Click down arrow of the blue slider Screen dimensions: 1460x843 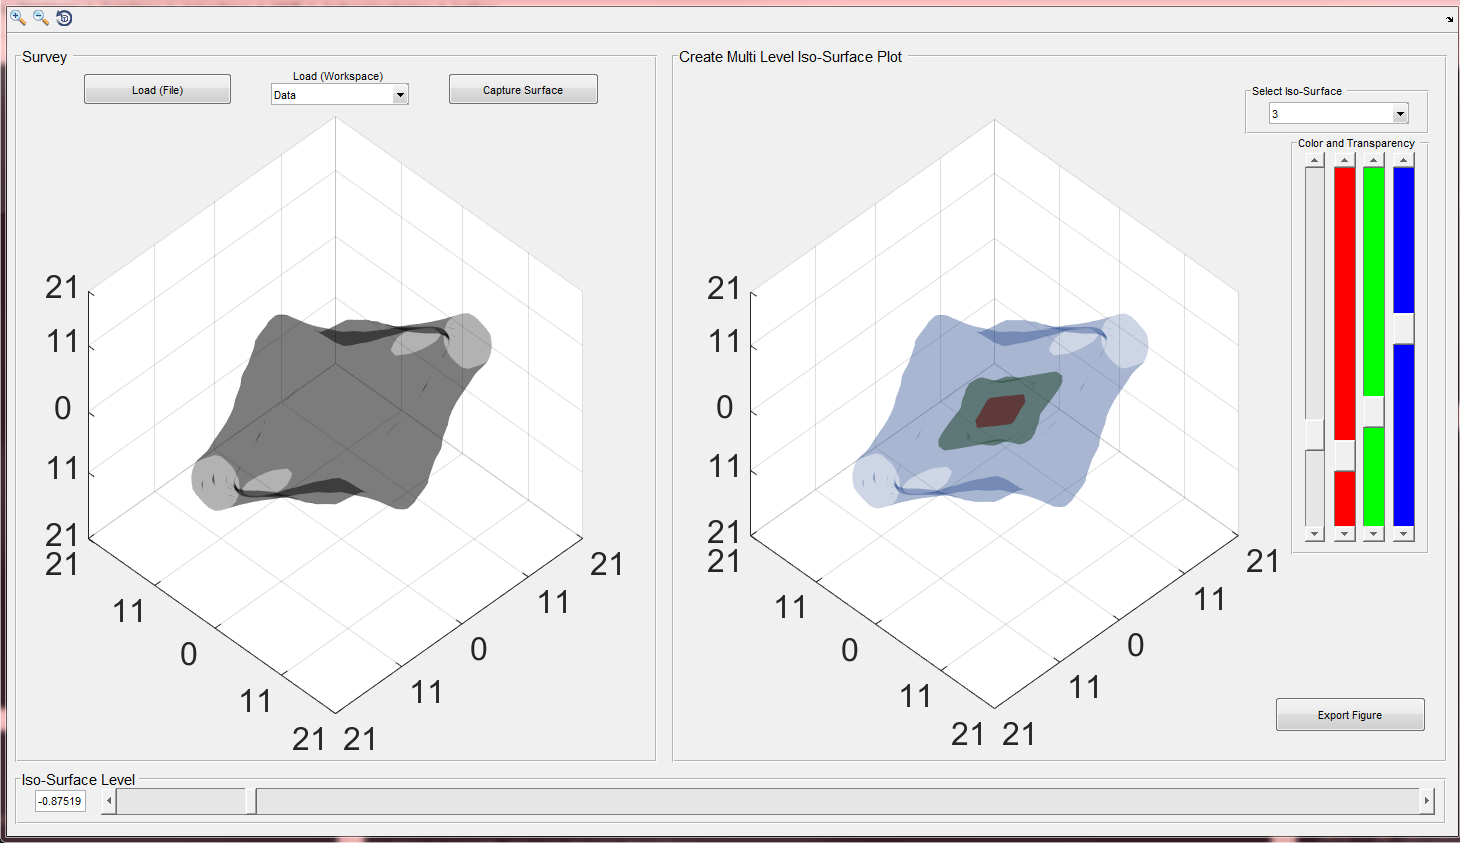tap(1404, 534)
